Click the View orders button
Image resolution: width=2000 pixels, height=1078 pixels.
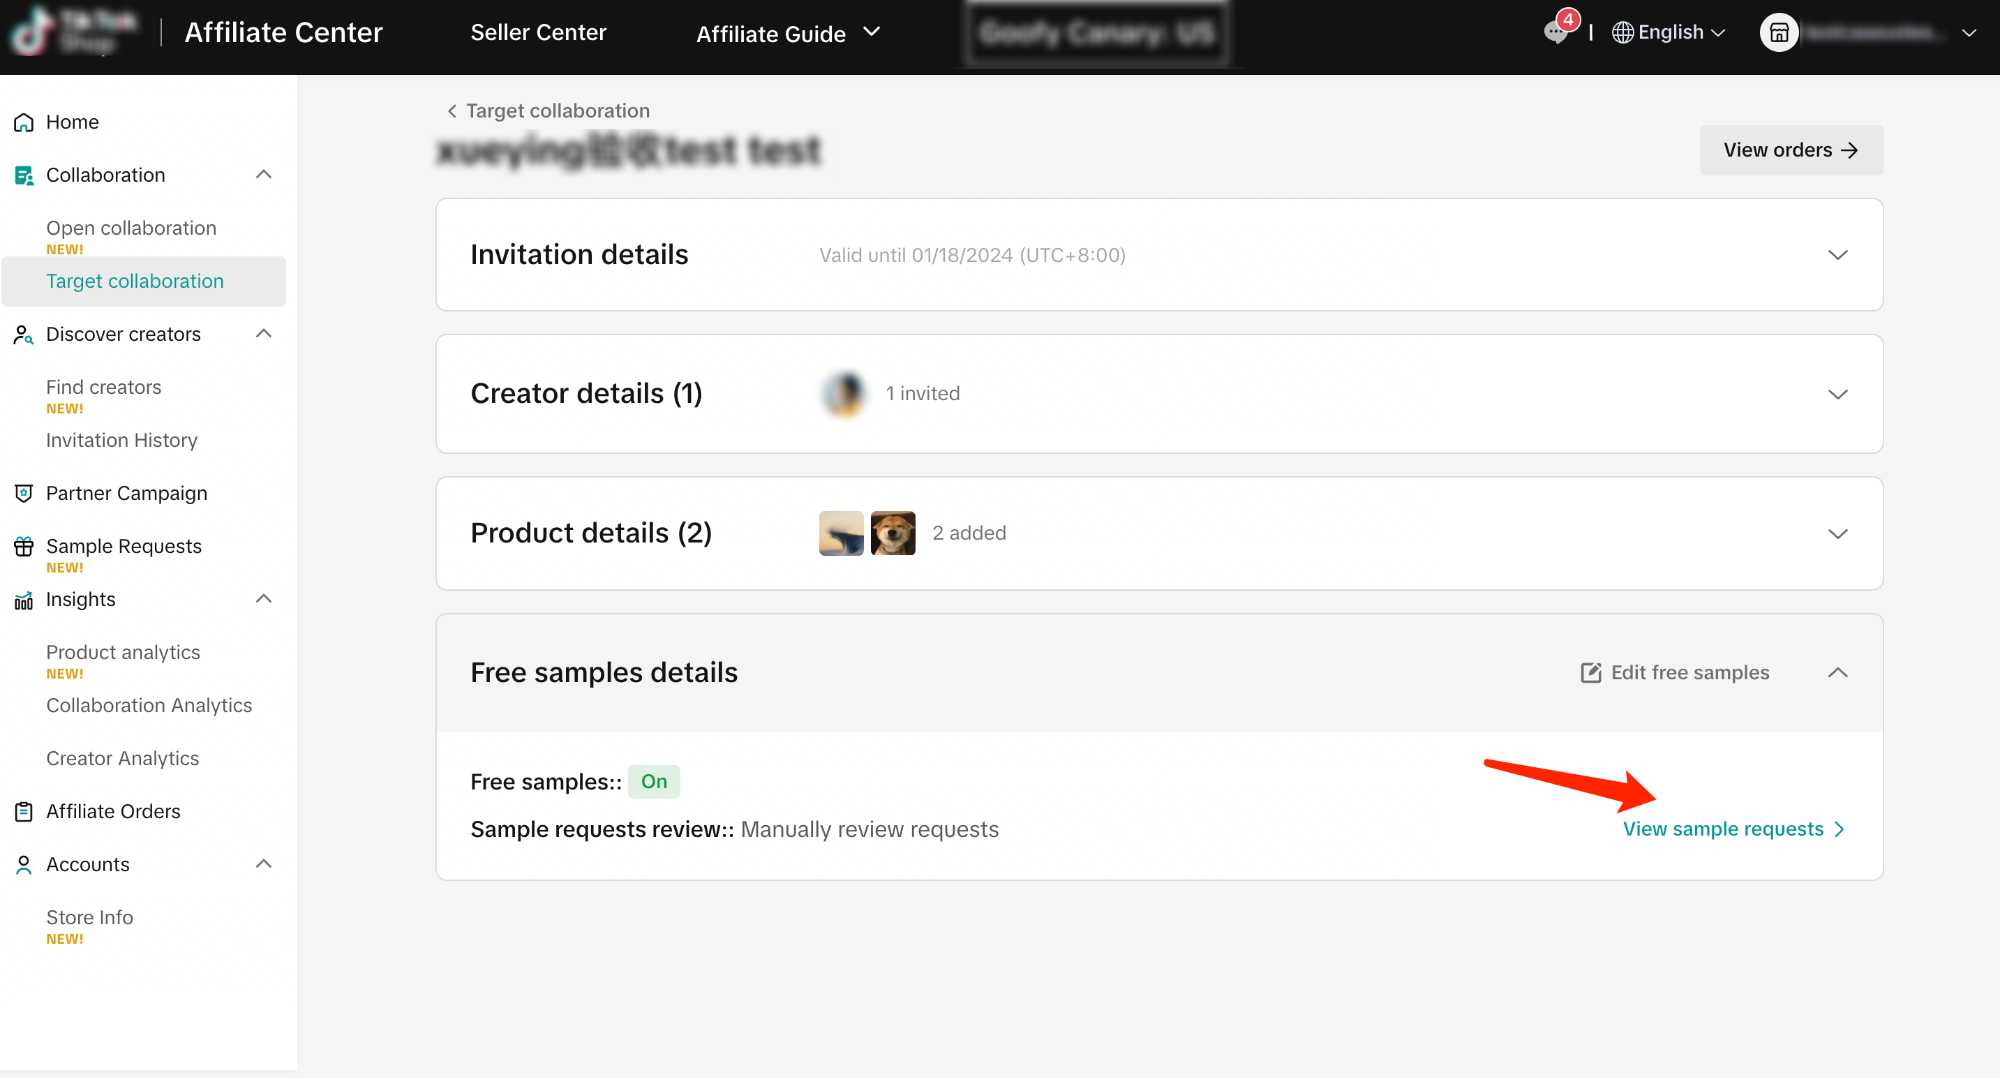pyautogui.click(x=1790, y=150)
